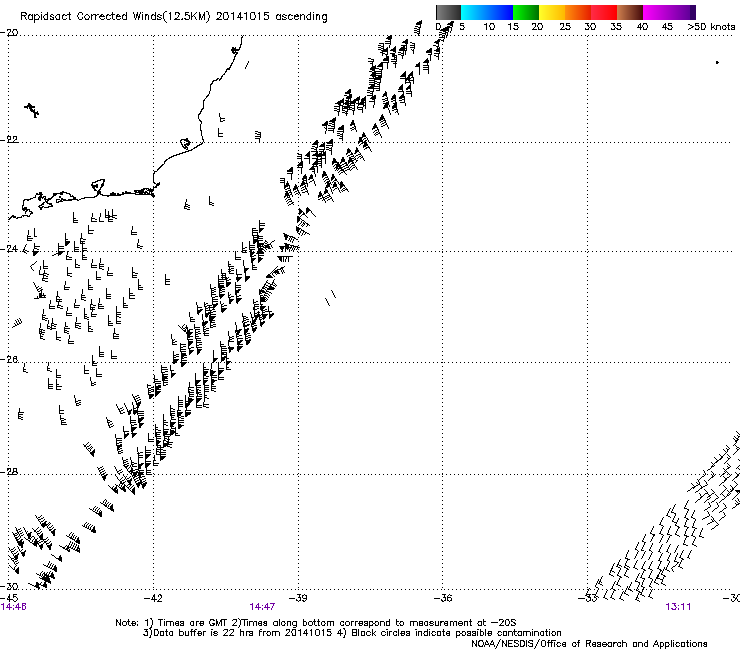Click the '35' label under the color scale
The image size is (740, 650).
(616, 27)
